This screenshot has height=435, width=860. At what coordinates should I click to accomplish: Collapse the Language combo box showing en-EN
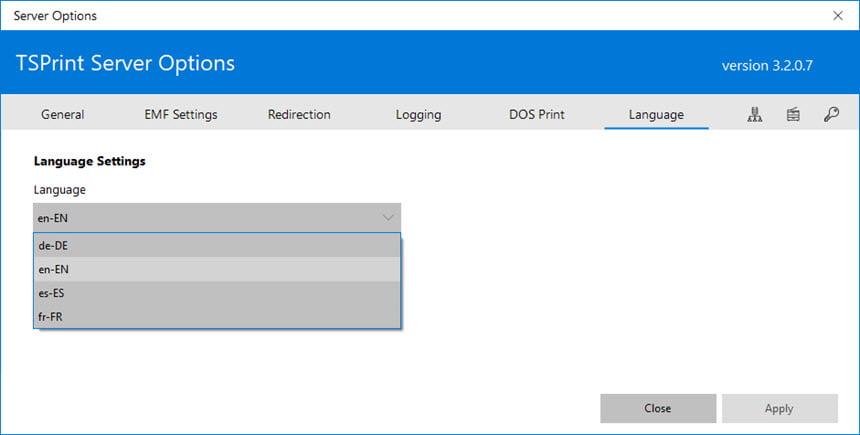pos(217,218)
